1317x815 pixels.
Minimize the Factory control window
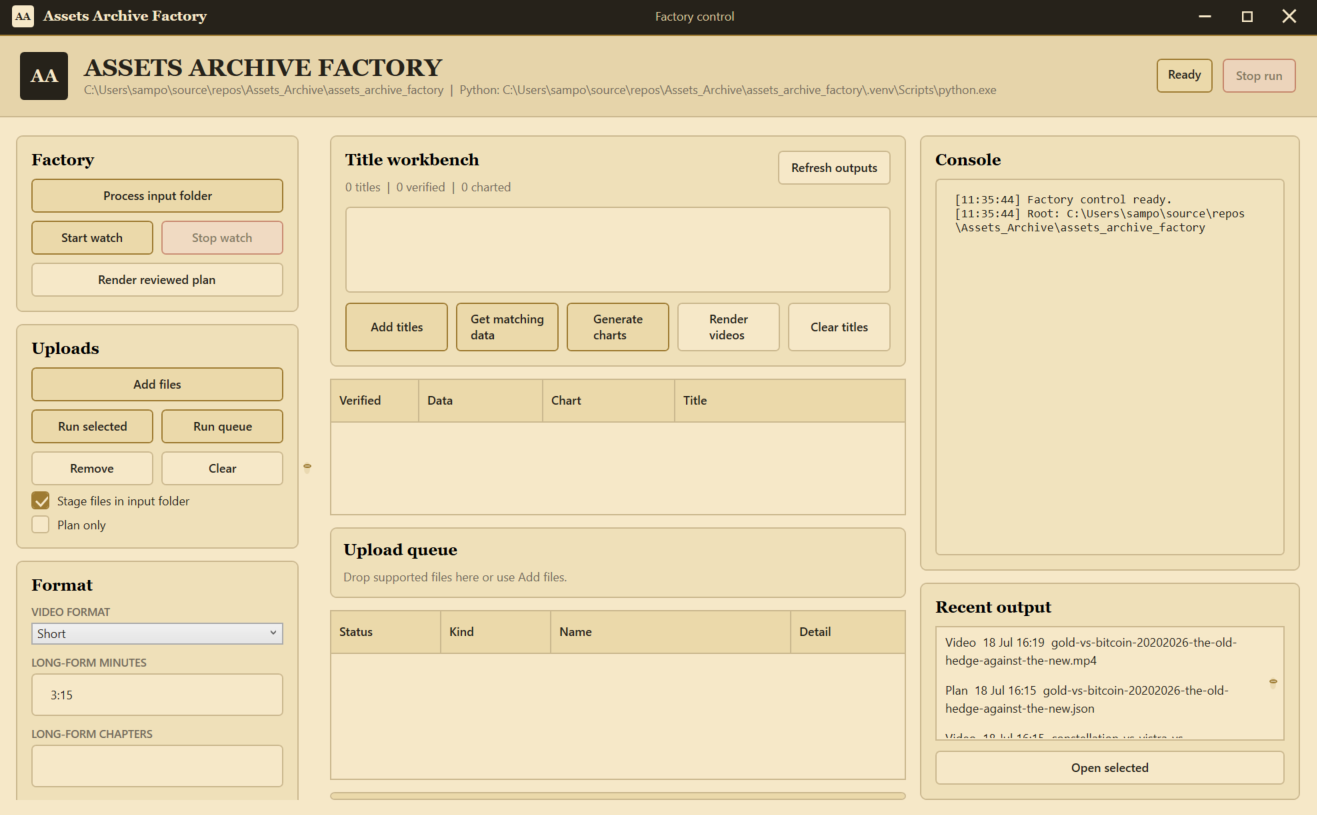pos(1205,16)
